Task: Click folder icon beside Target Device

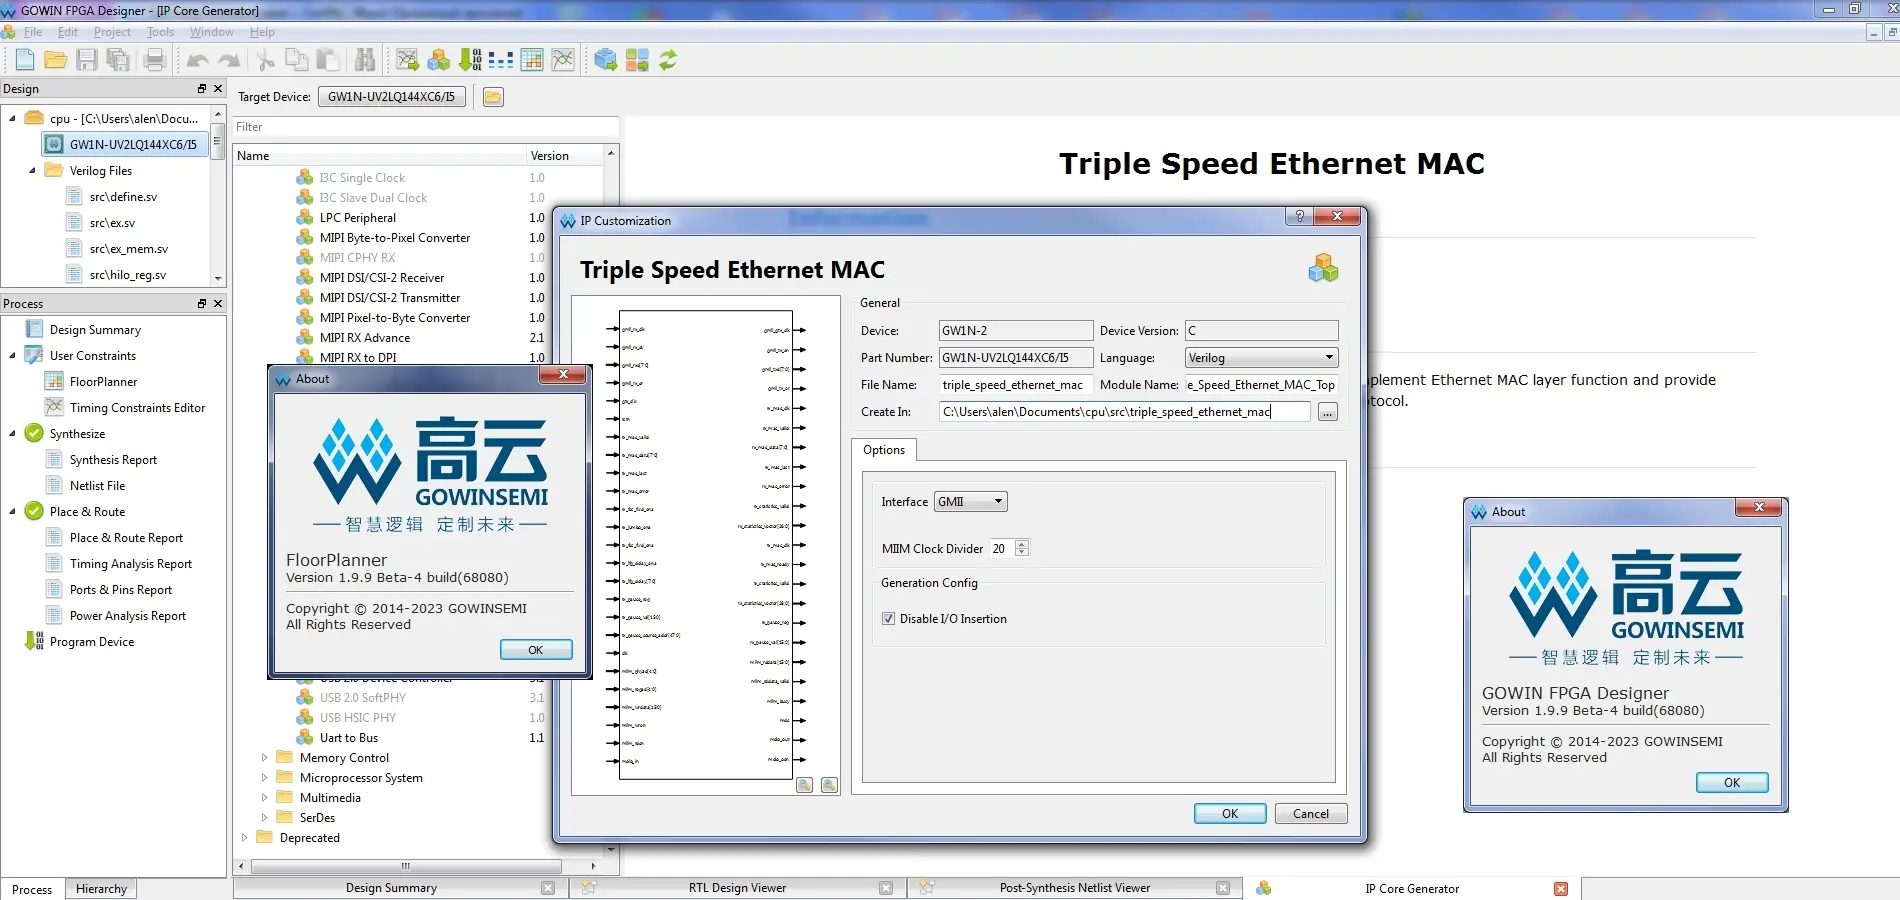Action: click(493, 97)
